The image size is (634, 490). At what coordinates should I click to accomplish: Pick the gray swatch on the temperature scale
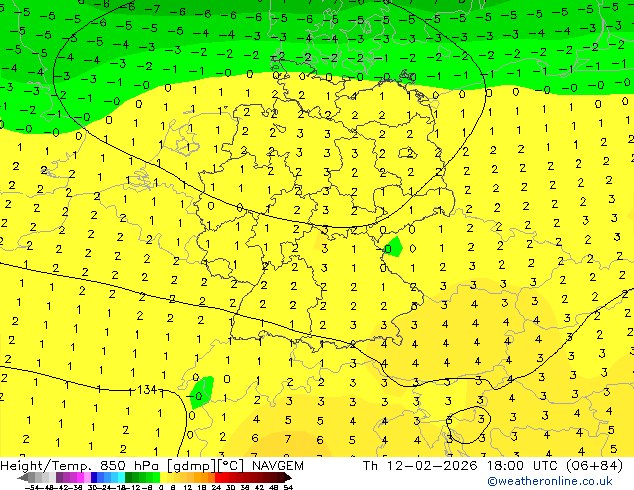point(32,477)
